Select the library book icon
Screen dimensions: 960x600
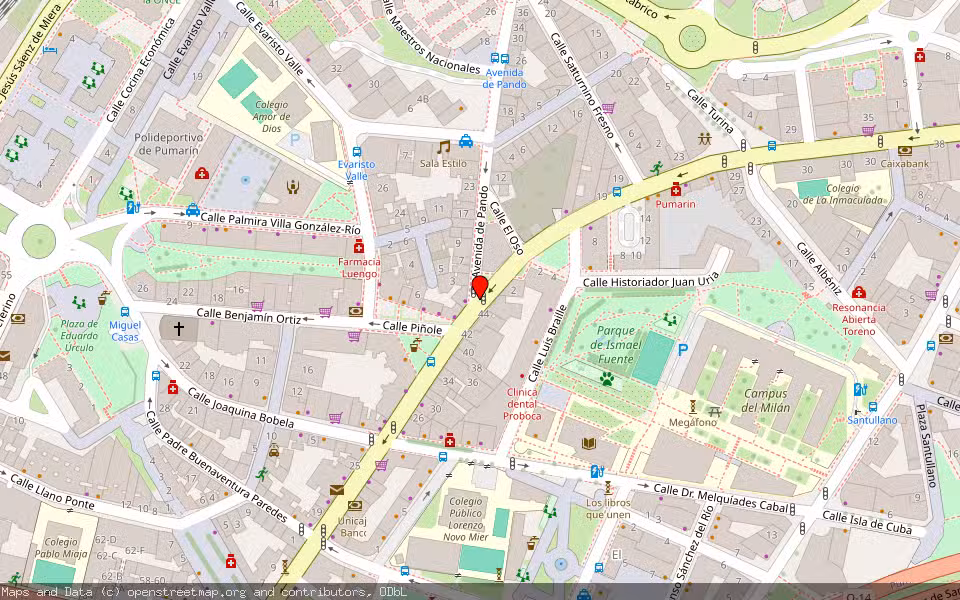coord(589,443)
